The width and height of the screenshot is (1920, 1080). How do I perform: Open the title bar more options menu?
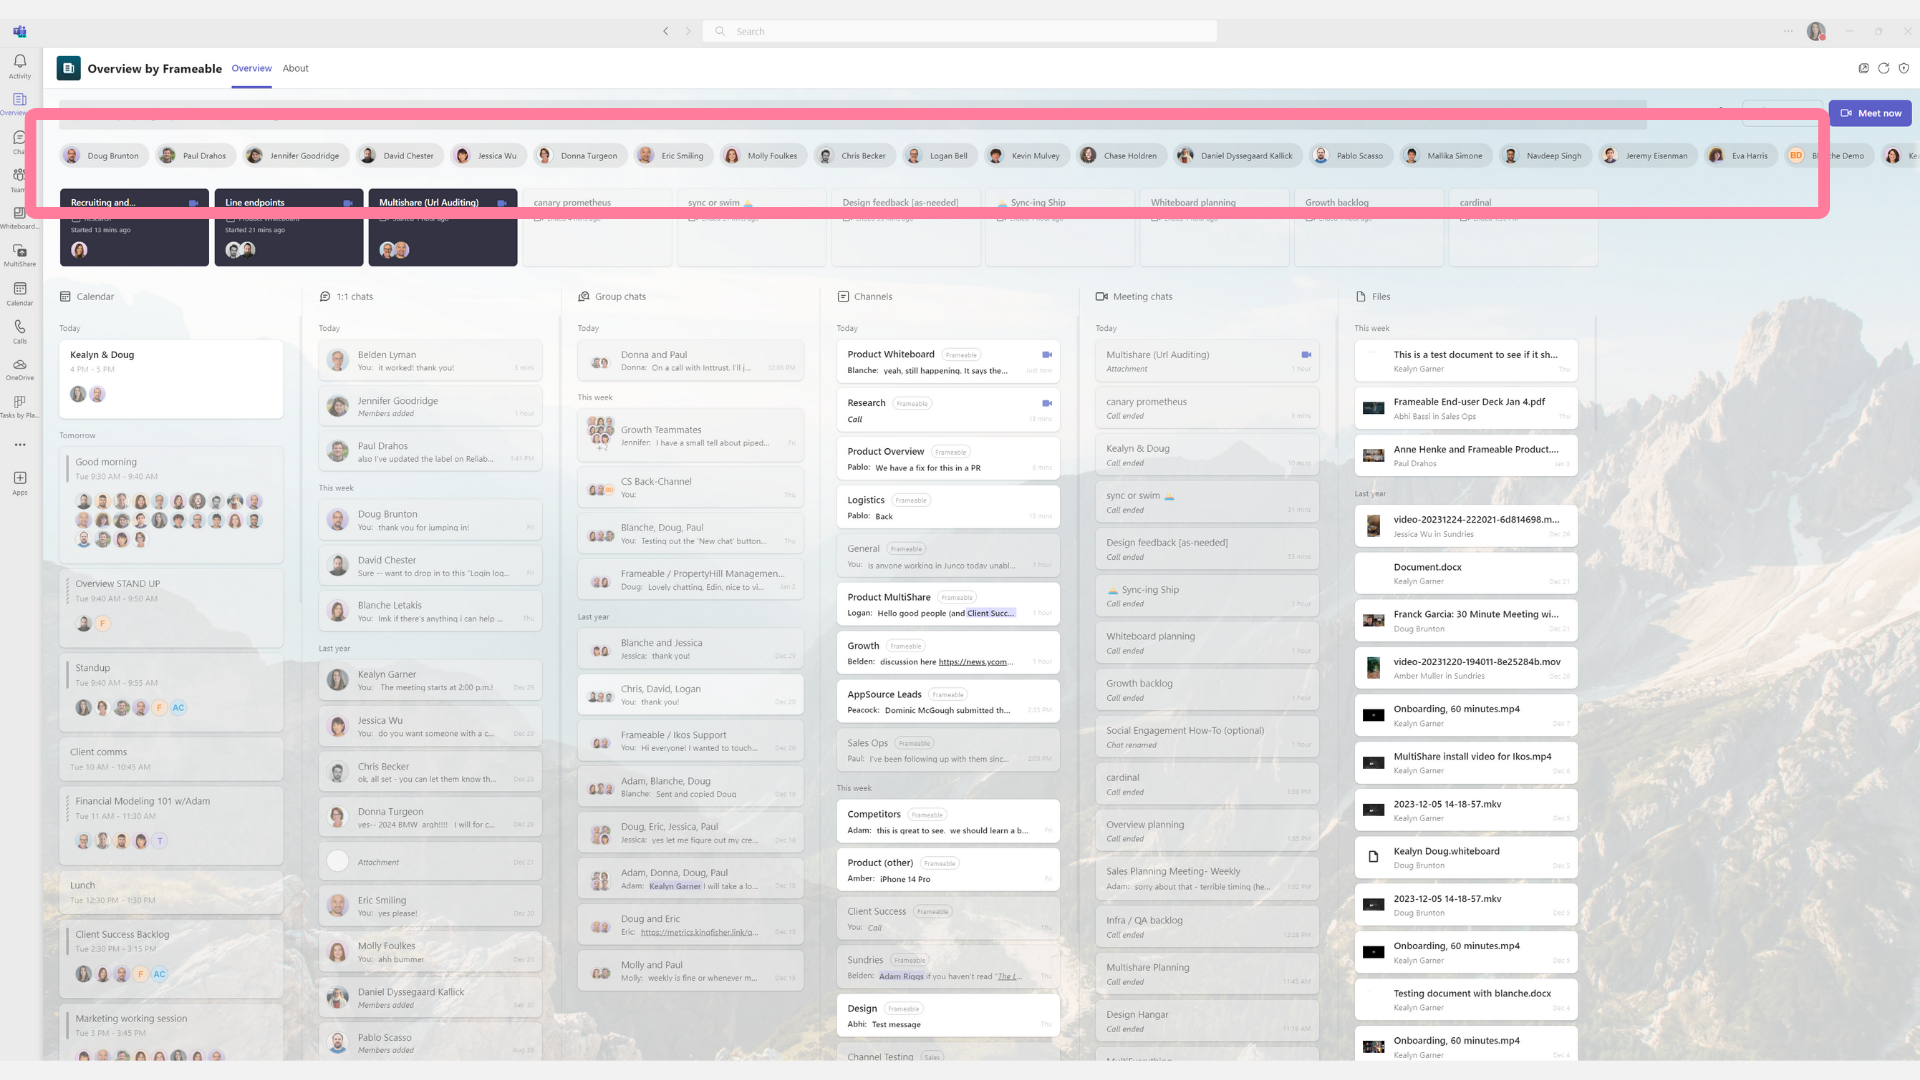(x=1788, y=31)
